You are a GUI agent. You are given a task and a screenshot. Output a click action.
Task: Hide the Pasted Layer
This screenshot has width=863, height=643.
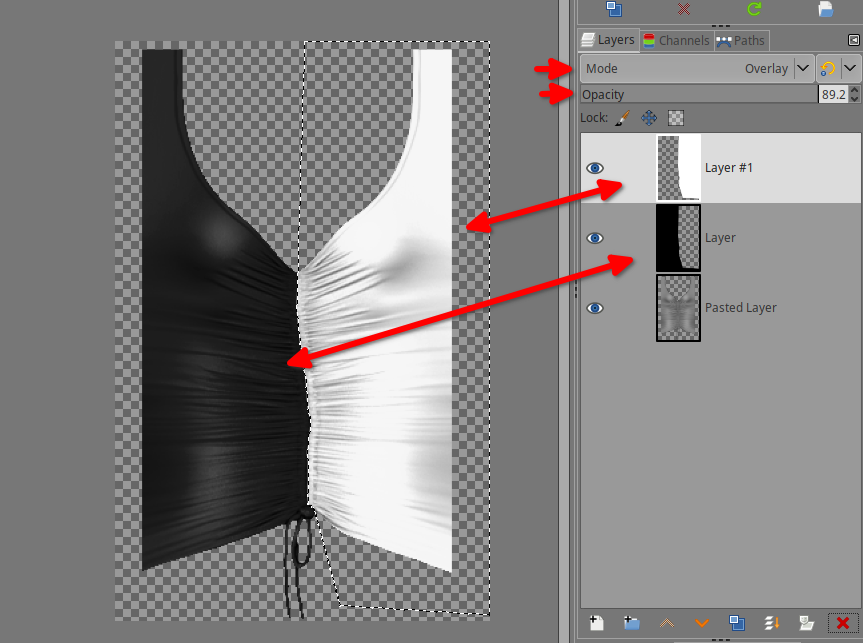click(595, 308)
